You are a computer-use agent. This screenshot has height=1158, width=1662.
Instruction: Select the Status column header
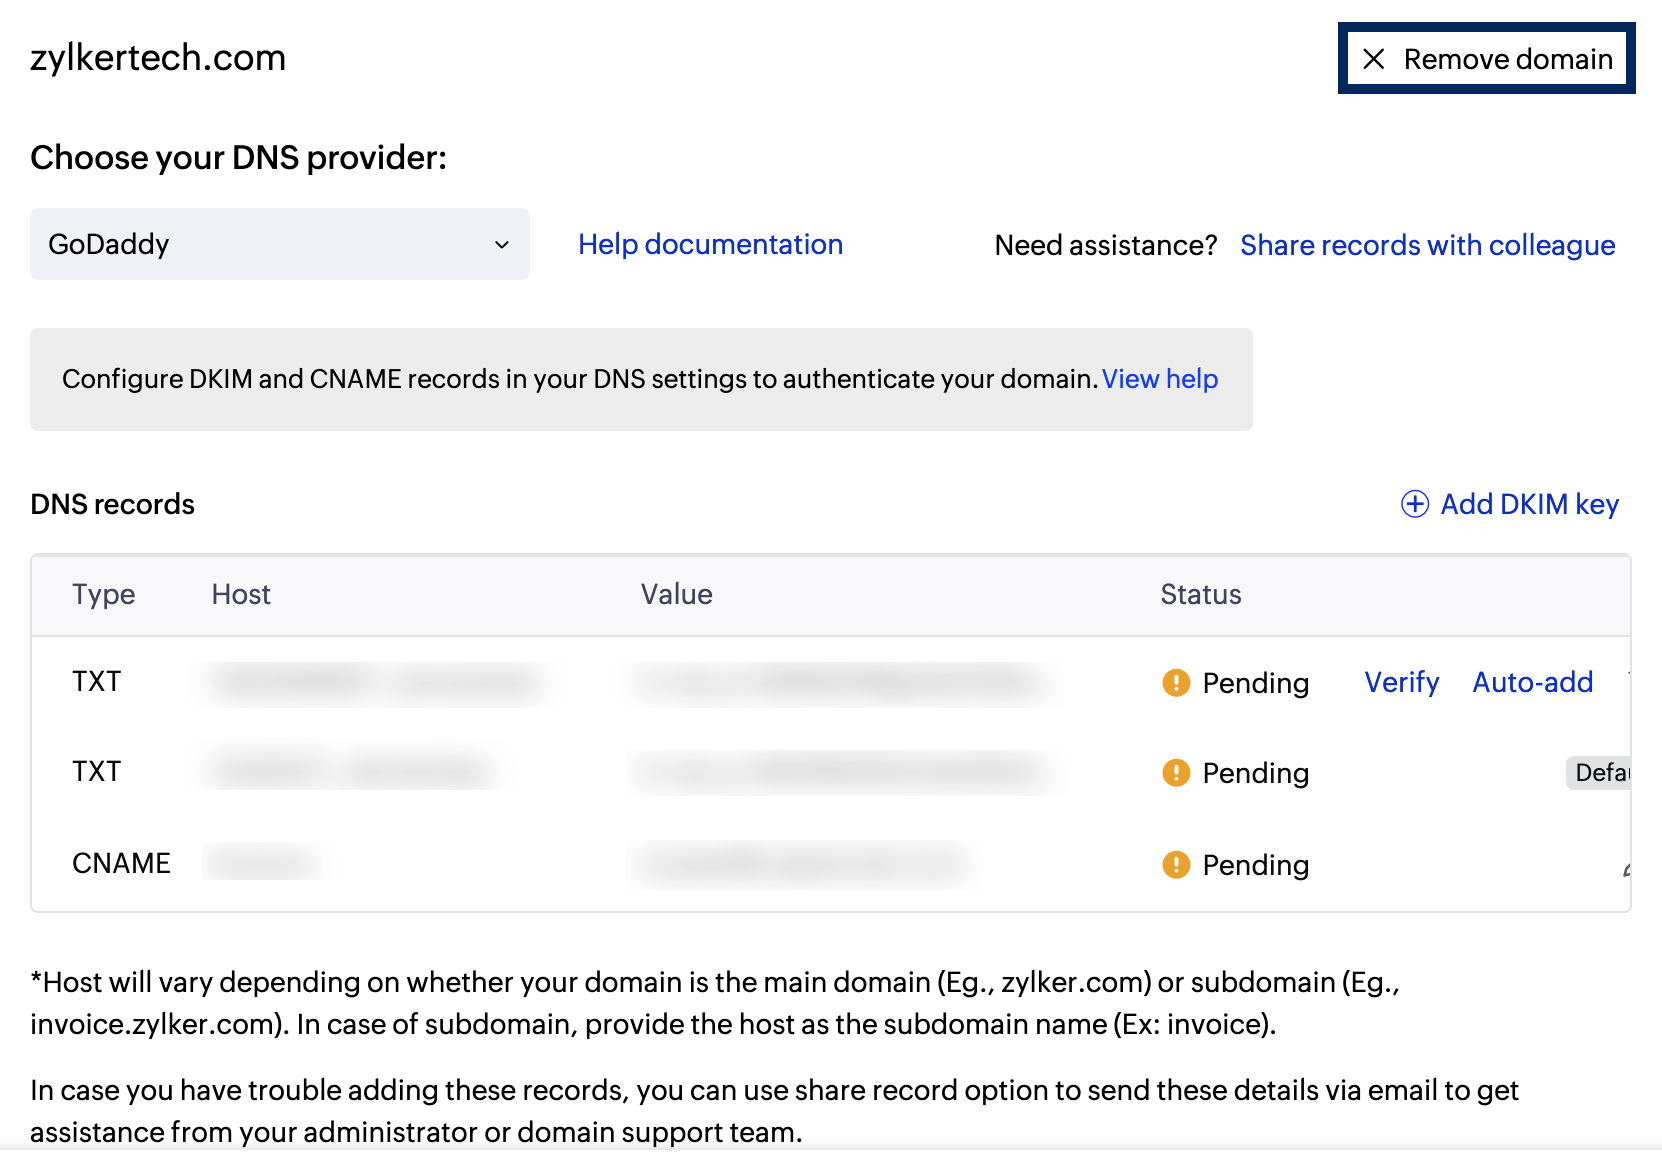[1200, 594]
